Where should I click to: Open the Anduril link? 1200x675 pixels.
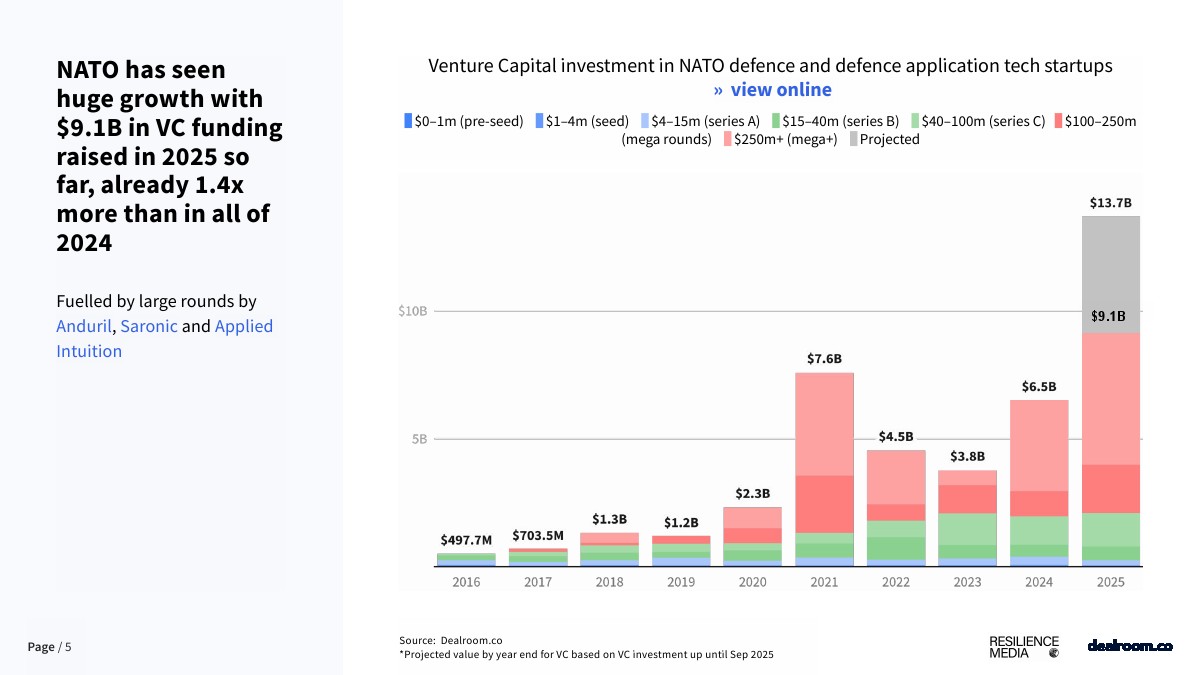tap(84, 326)
